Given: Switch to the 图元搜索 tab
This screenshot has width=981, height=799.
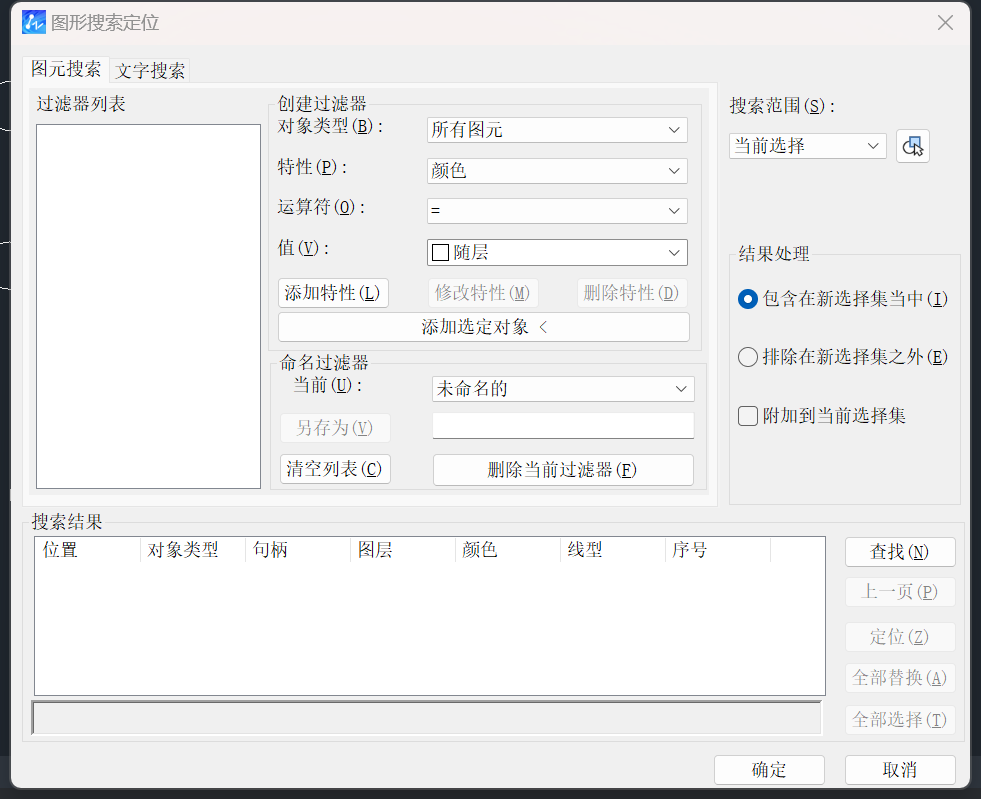Looking at the screenshot, I should tap(65, 71).
